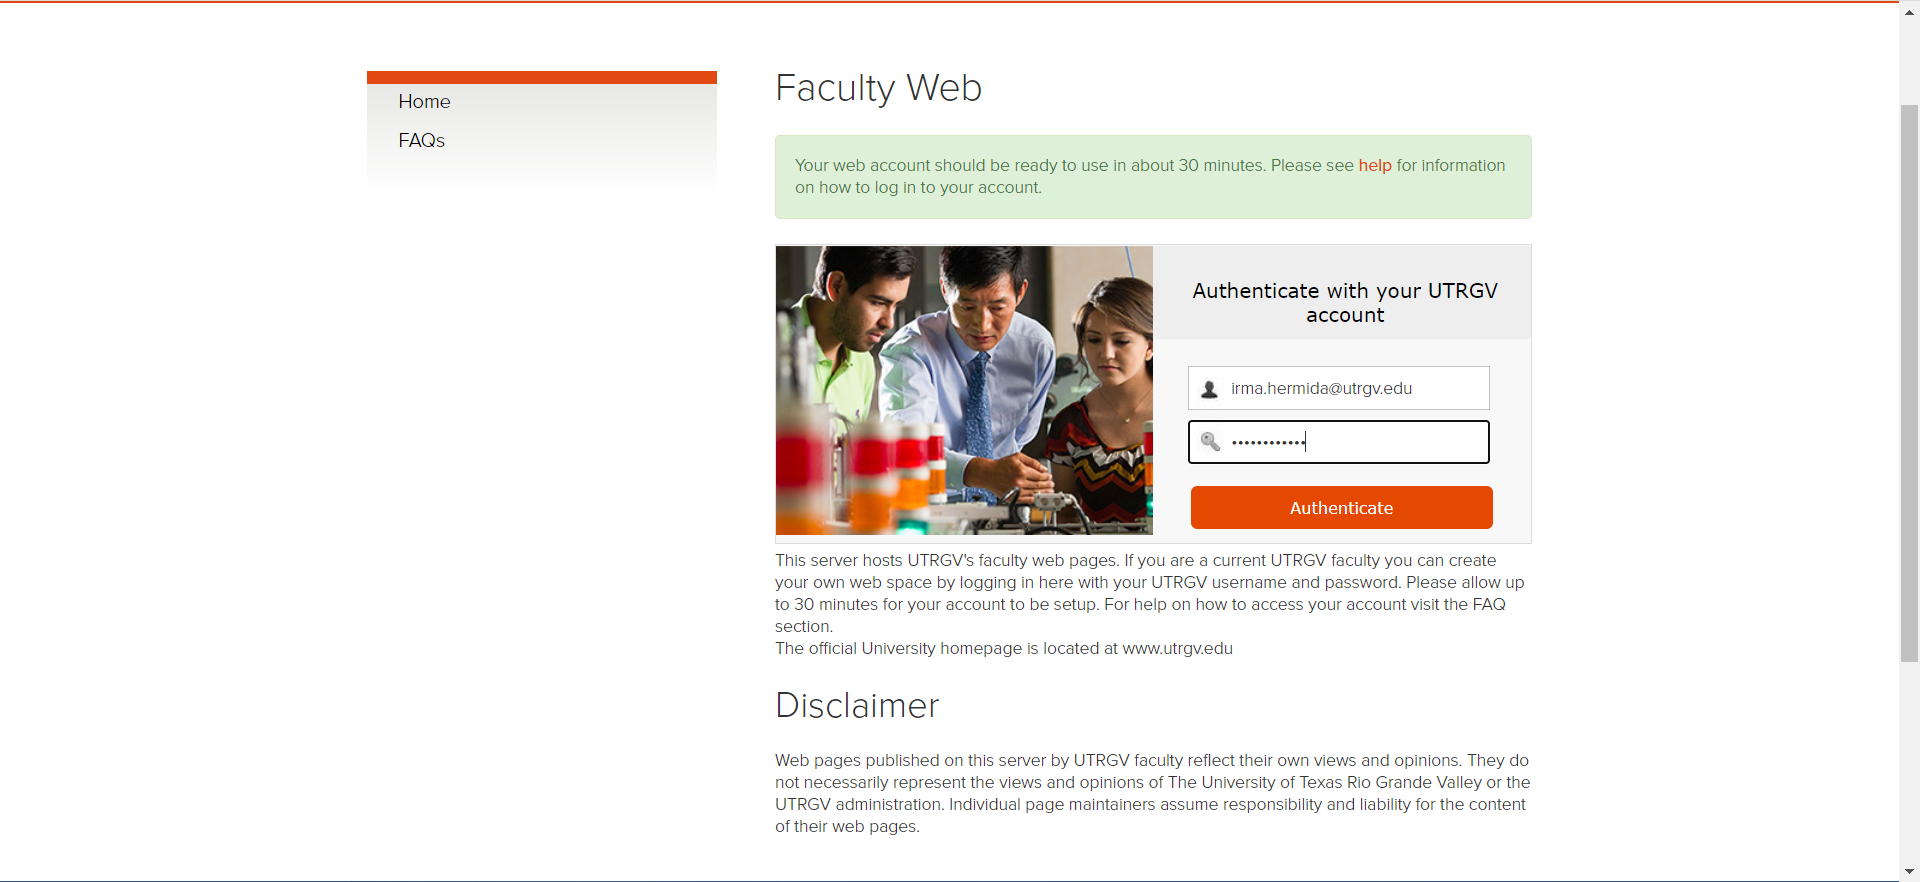1920x882 pixels.
Task: Click the user silhouette icon in username field
Action: (1209, 389)
